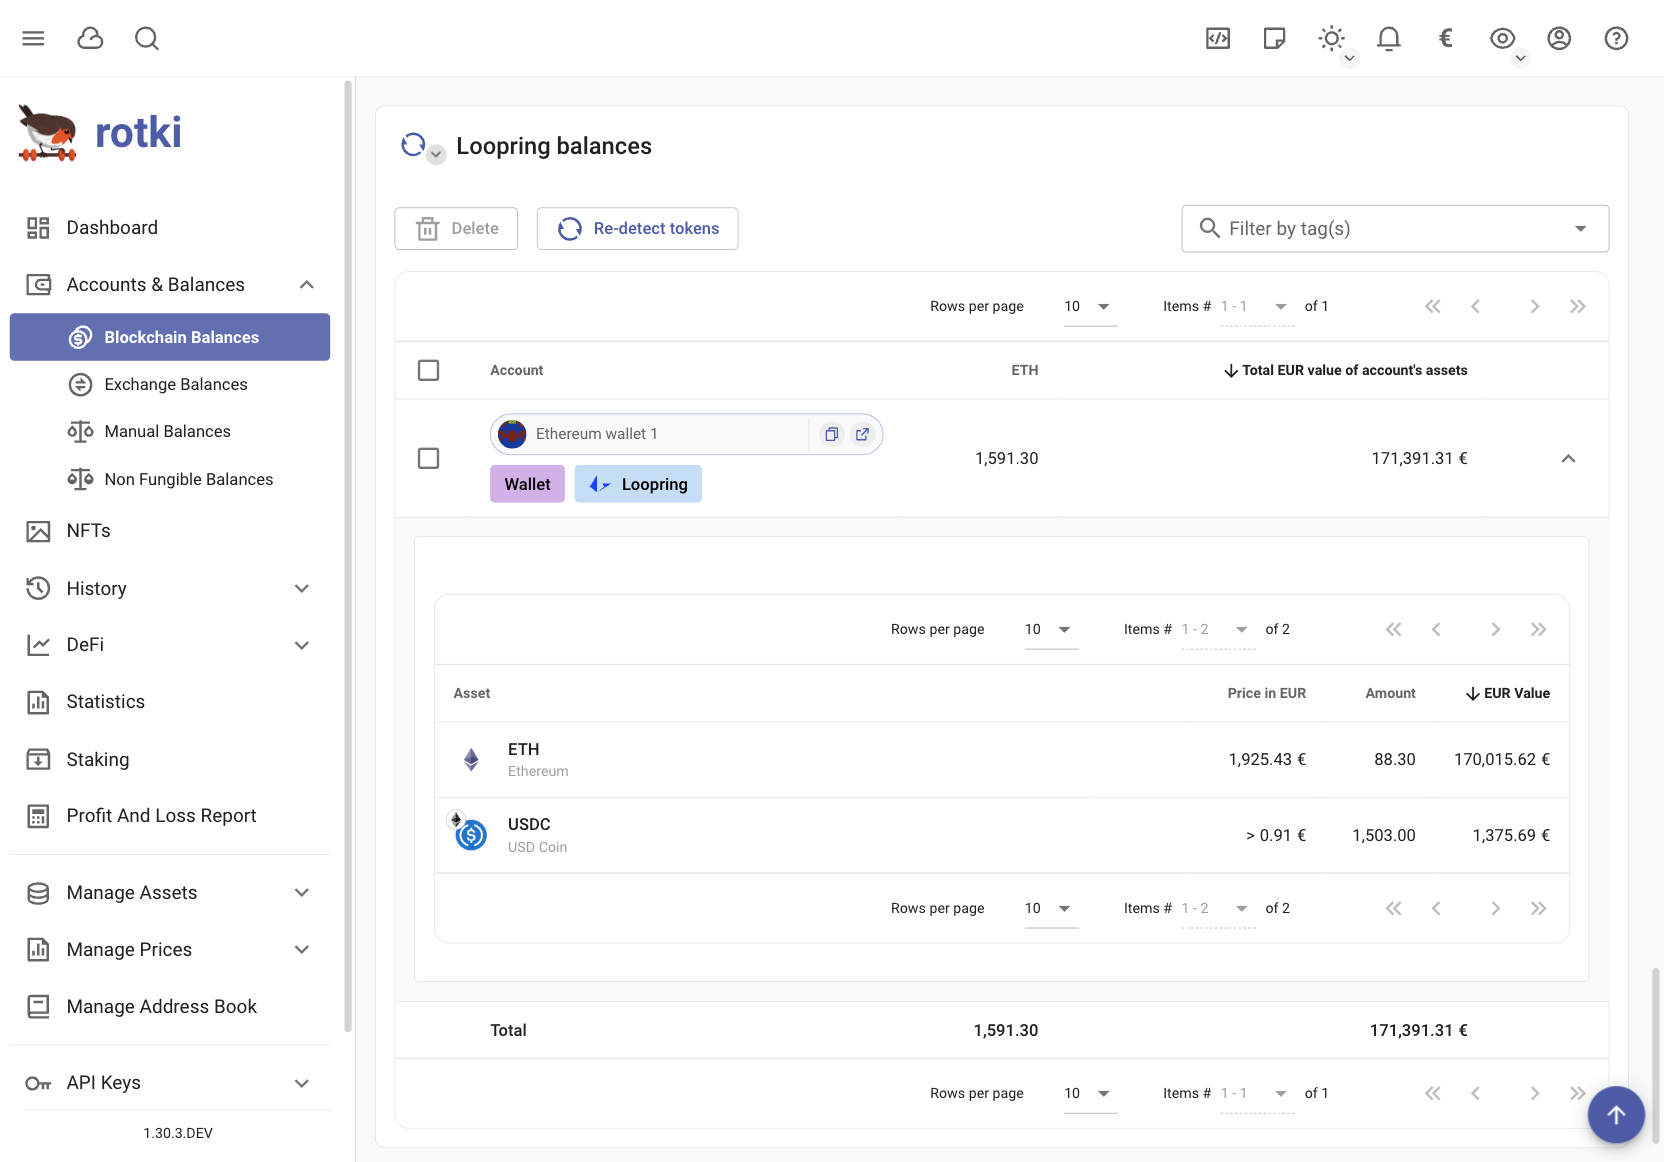Go to next page in top pagination
Viewport: 1664px width, 1162px height.
pos(1534,306)
